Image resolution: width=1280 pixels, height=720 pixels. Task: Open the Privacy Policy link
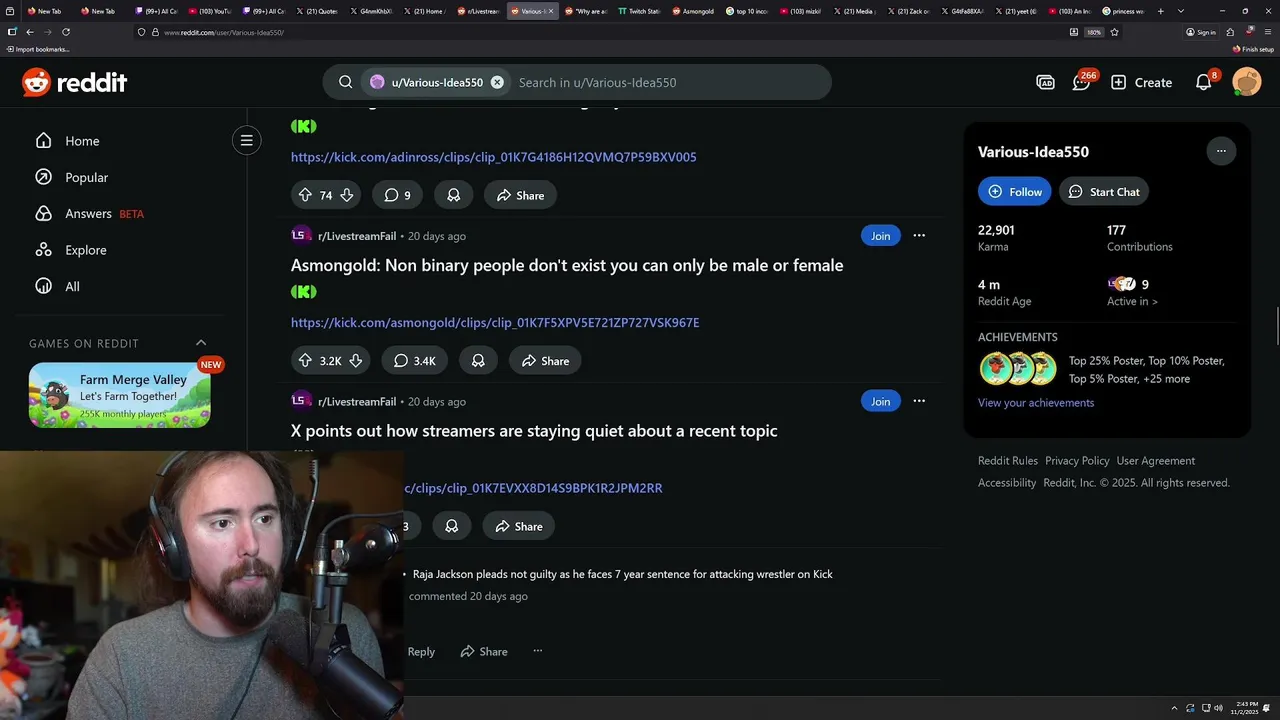(x=1077, y=461)
